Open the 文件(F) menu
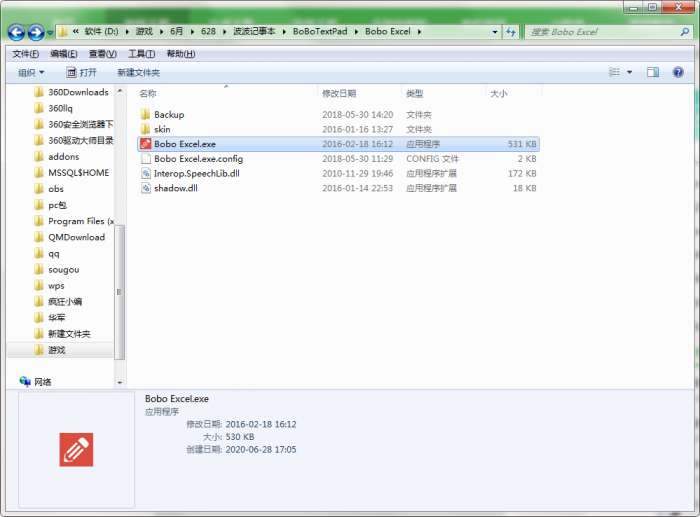Screen dimensions: 700x517 click(x=25, y=54)
